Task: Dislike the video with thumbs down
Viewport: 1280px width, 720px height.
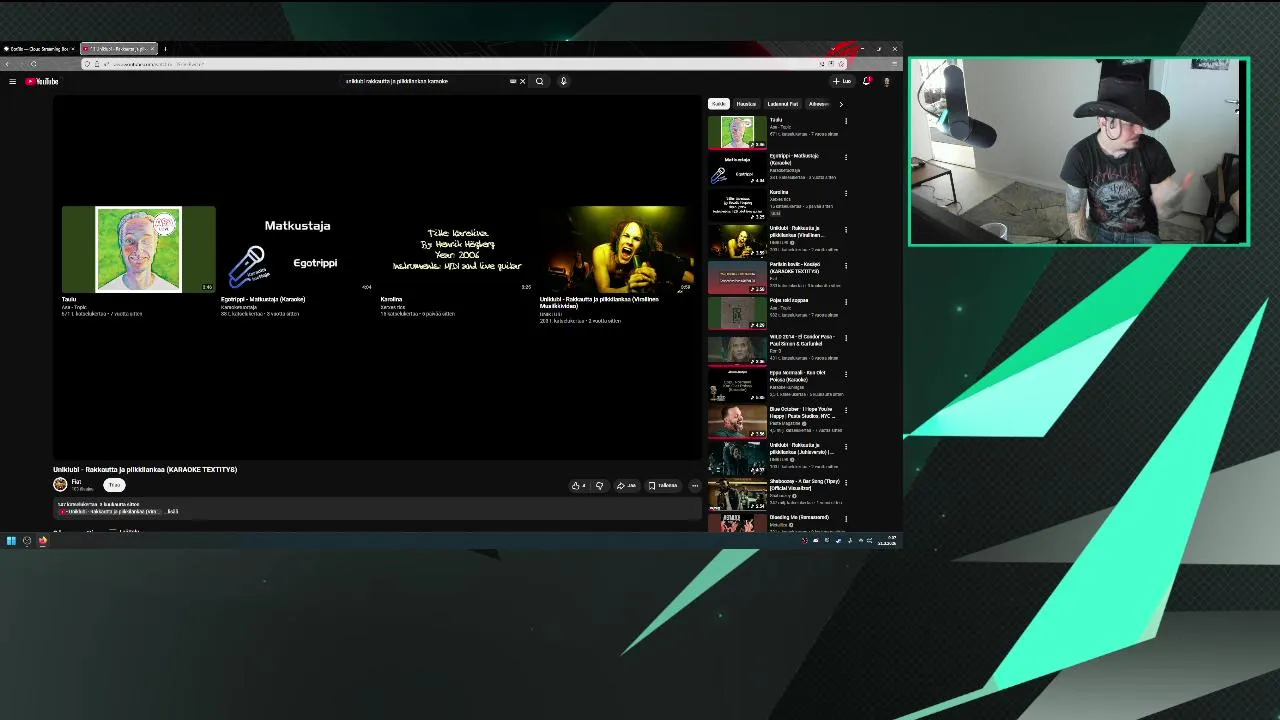Action: tap(599, 485)
